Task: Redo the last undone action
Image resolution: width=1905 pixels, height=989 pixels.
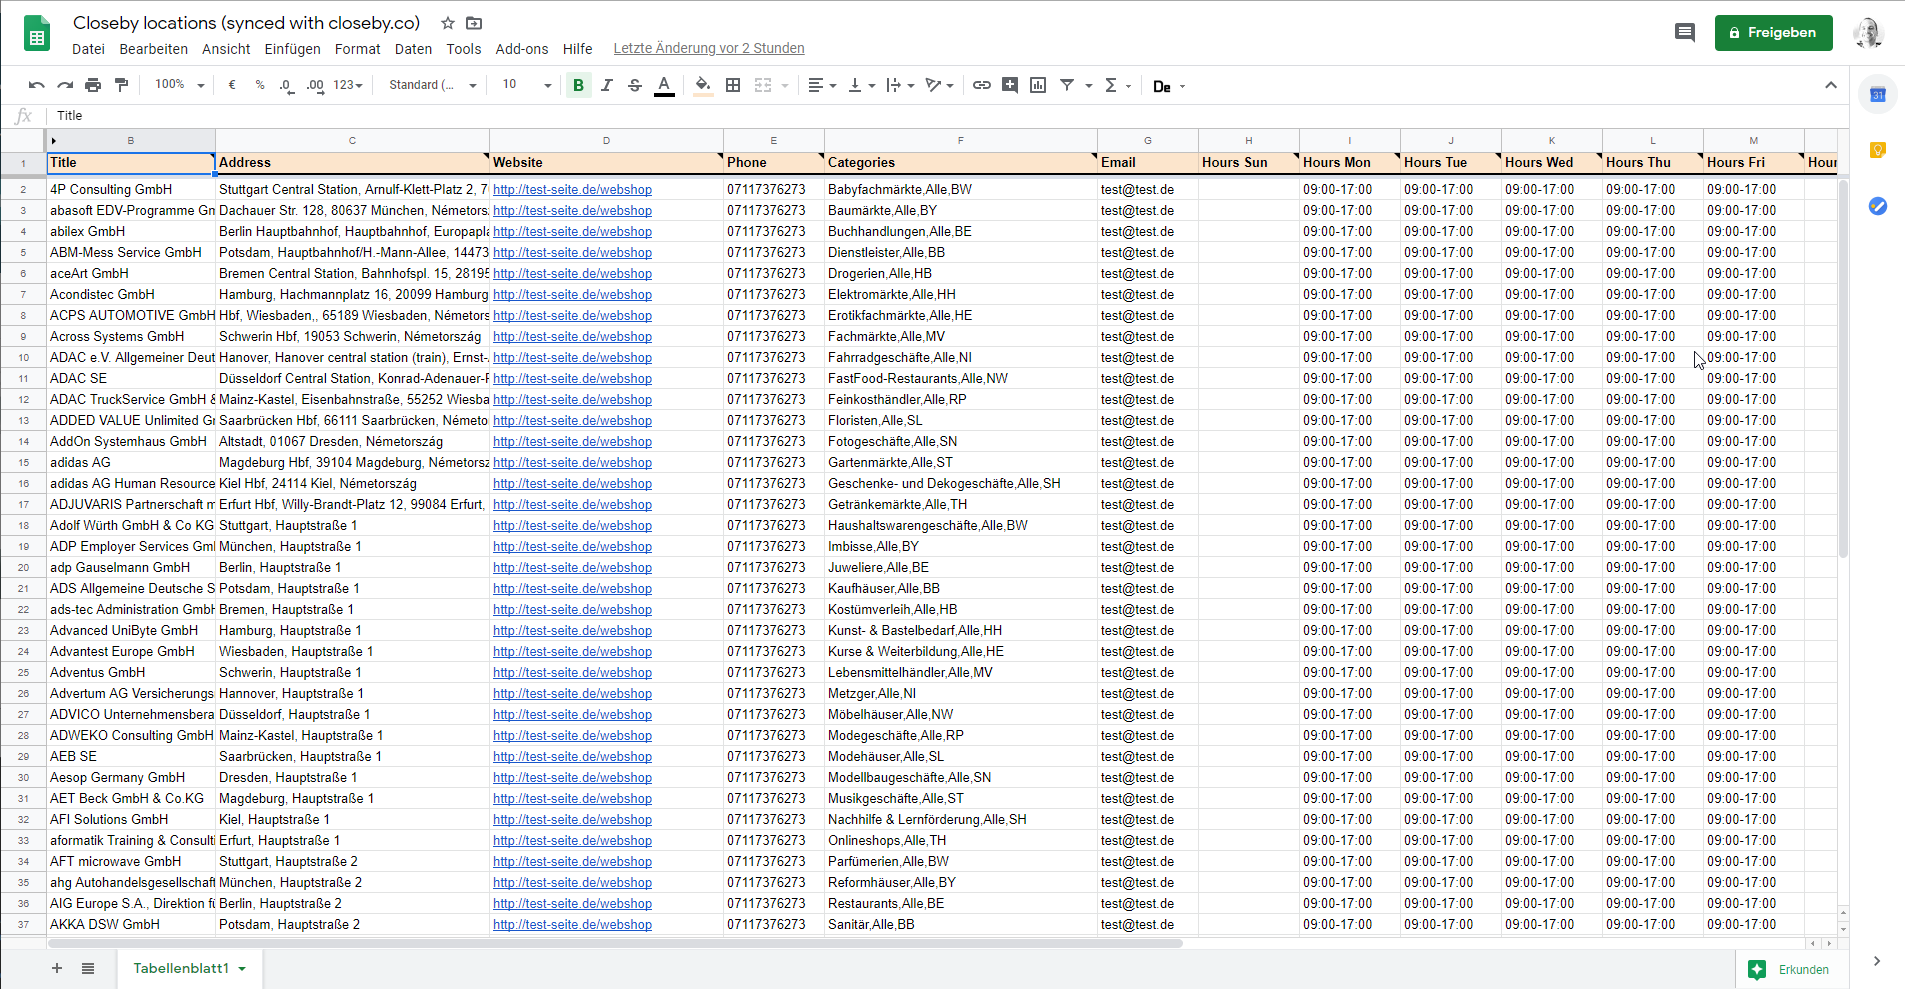Action: pyautogui.click(x=65, y=86)
